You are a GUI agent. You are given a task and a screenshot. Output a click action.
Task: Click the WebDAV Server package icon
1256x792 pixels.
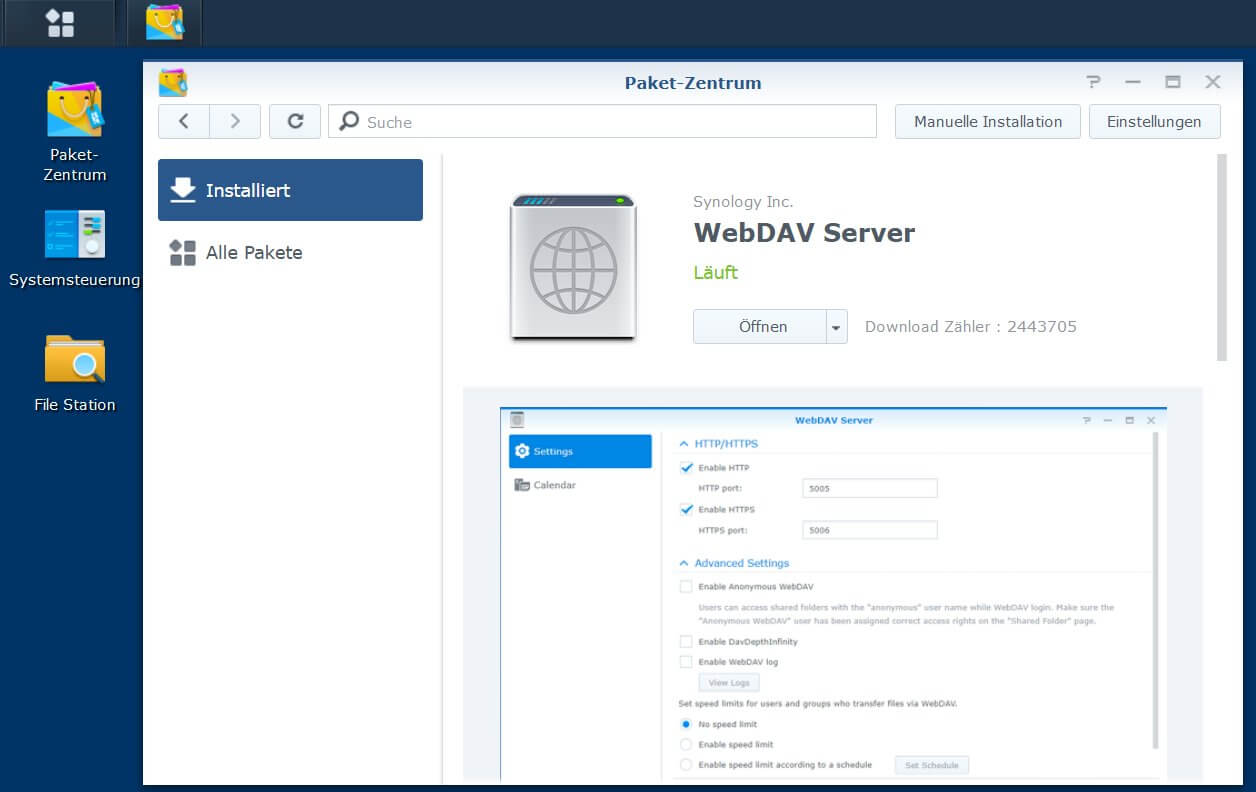pos(573,267)
